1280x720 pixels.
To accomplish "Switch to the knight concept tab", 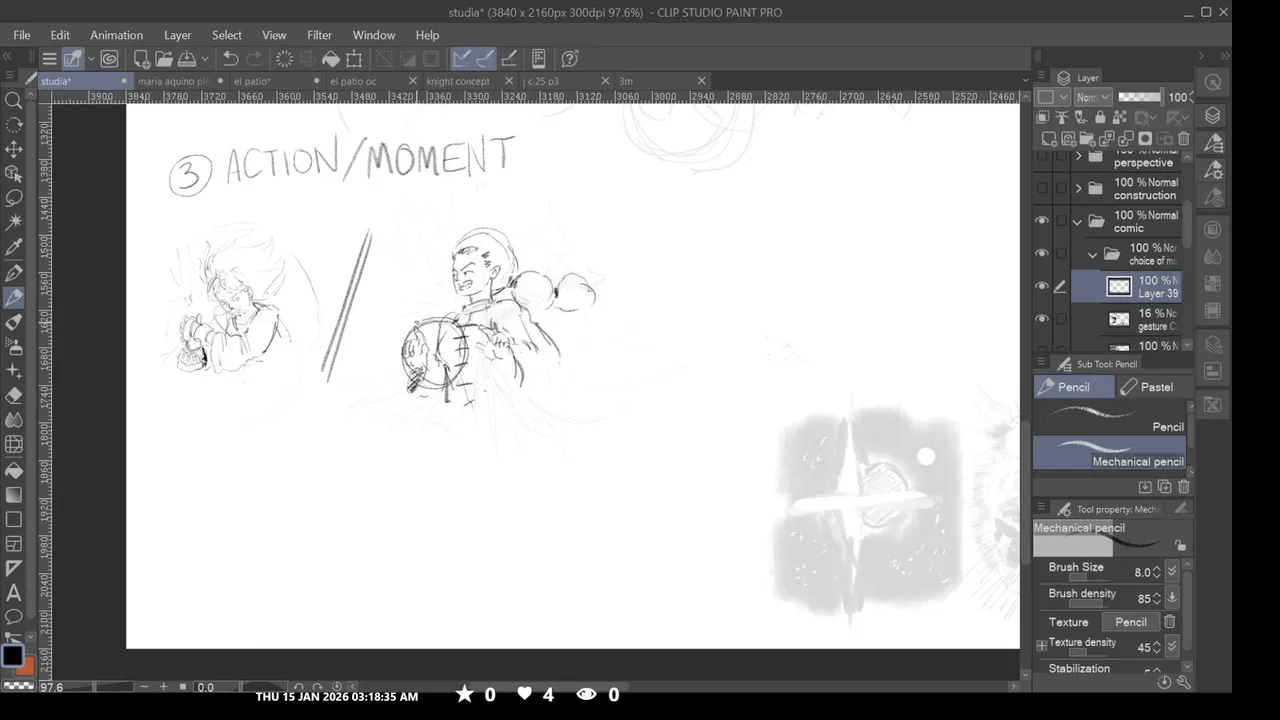I will click(458, 81).
